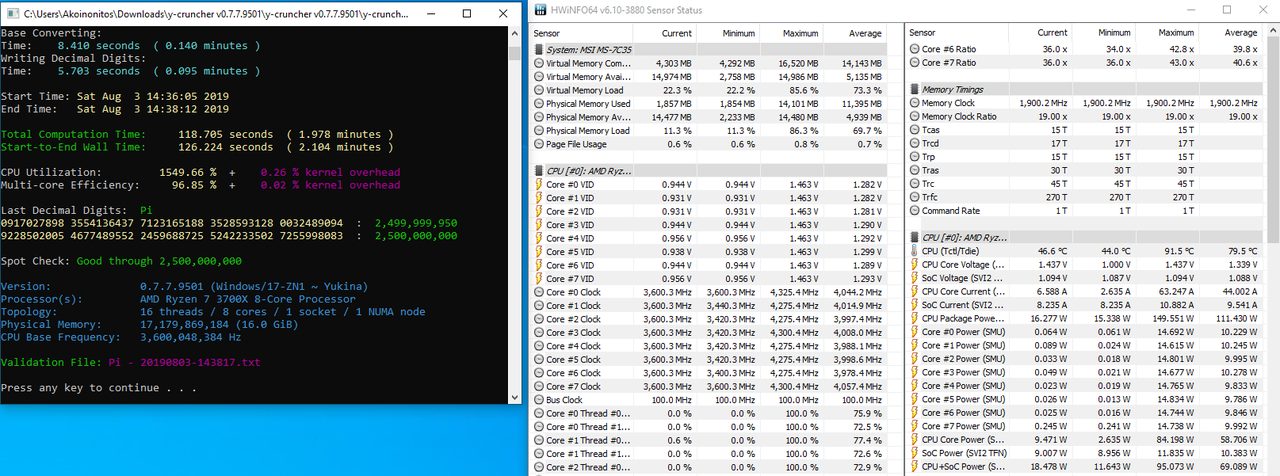
Task: Click the CPU Package Power lightning icon
Action: point(914,319)
